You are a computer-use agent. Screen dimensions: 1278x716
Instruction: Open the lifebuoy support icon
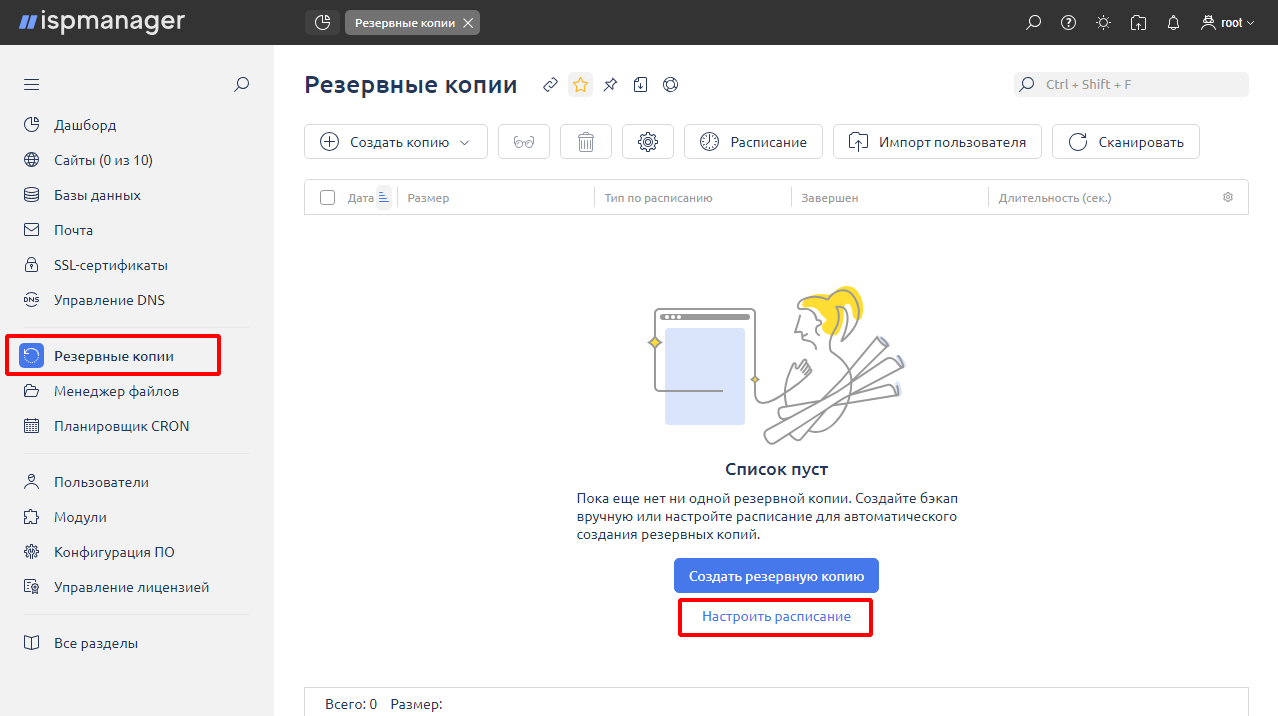pyautogui.click(x=671, y=85)
